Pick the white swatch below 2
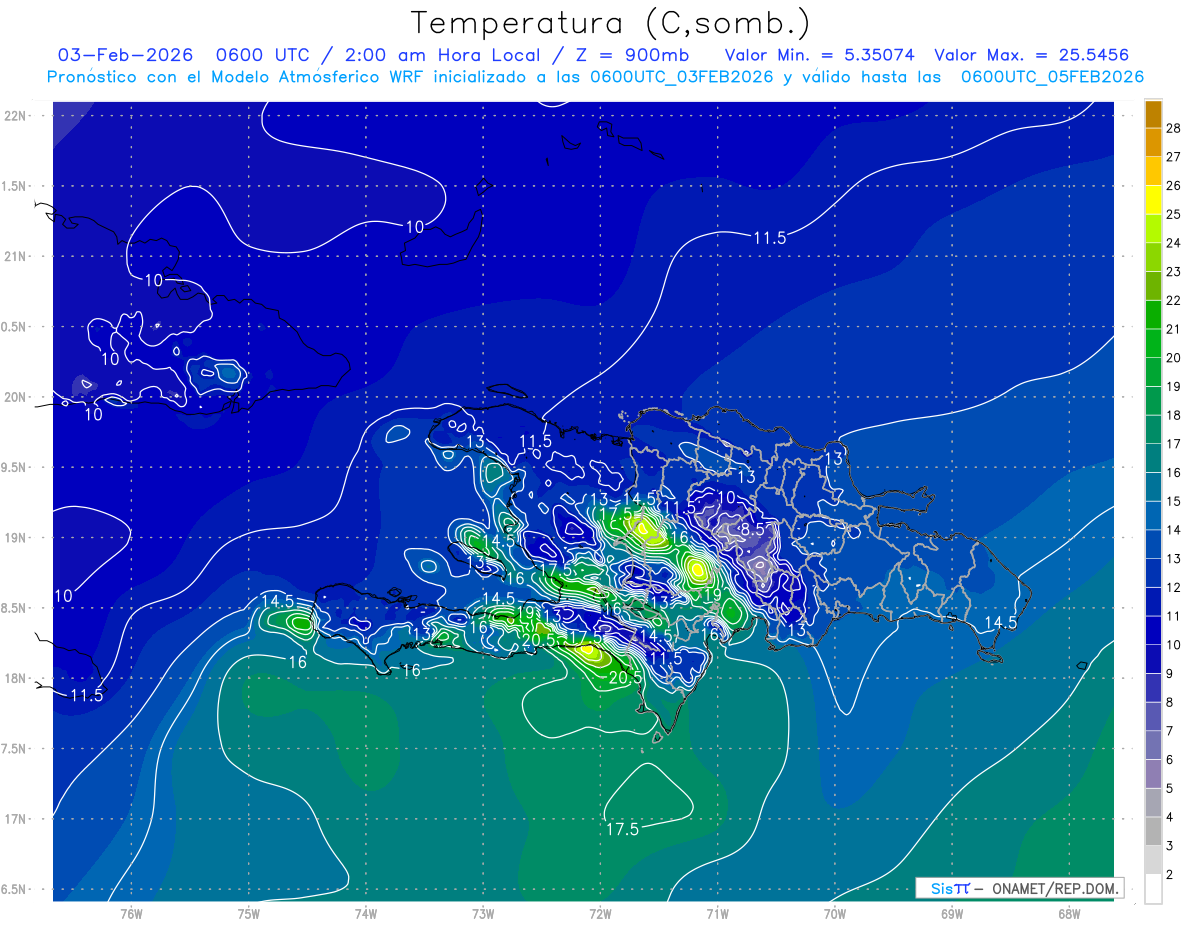Image resolution: width=1200 pixels, height=927 pixels. pyautogui.click(x=1153, y=889)
